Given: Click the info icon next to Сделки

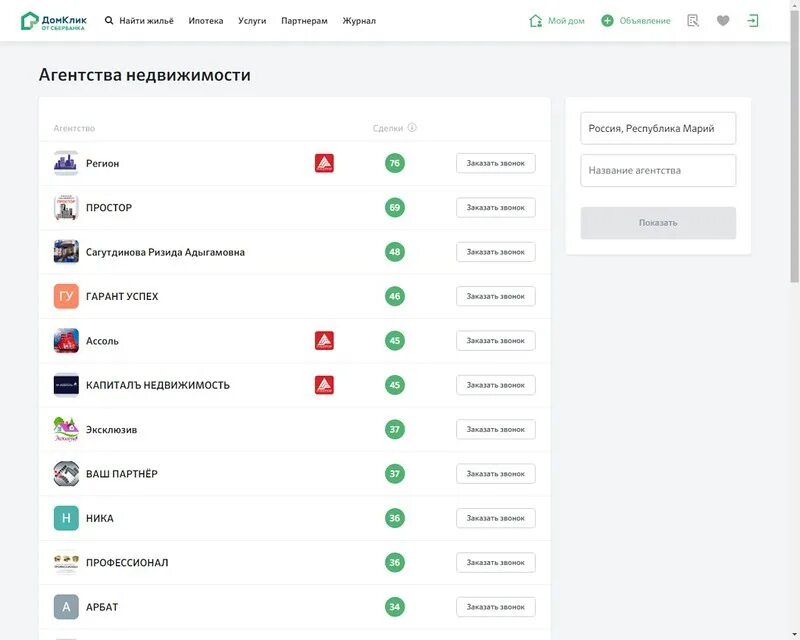Looking at the screenshot, I should click(x=412, y=128).
